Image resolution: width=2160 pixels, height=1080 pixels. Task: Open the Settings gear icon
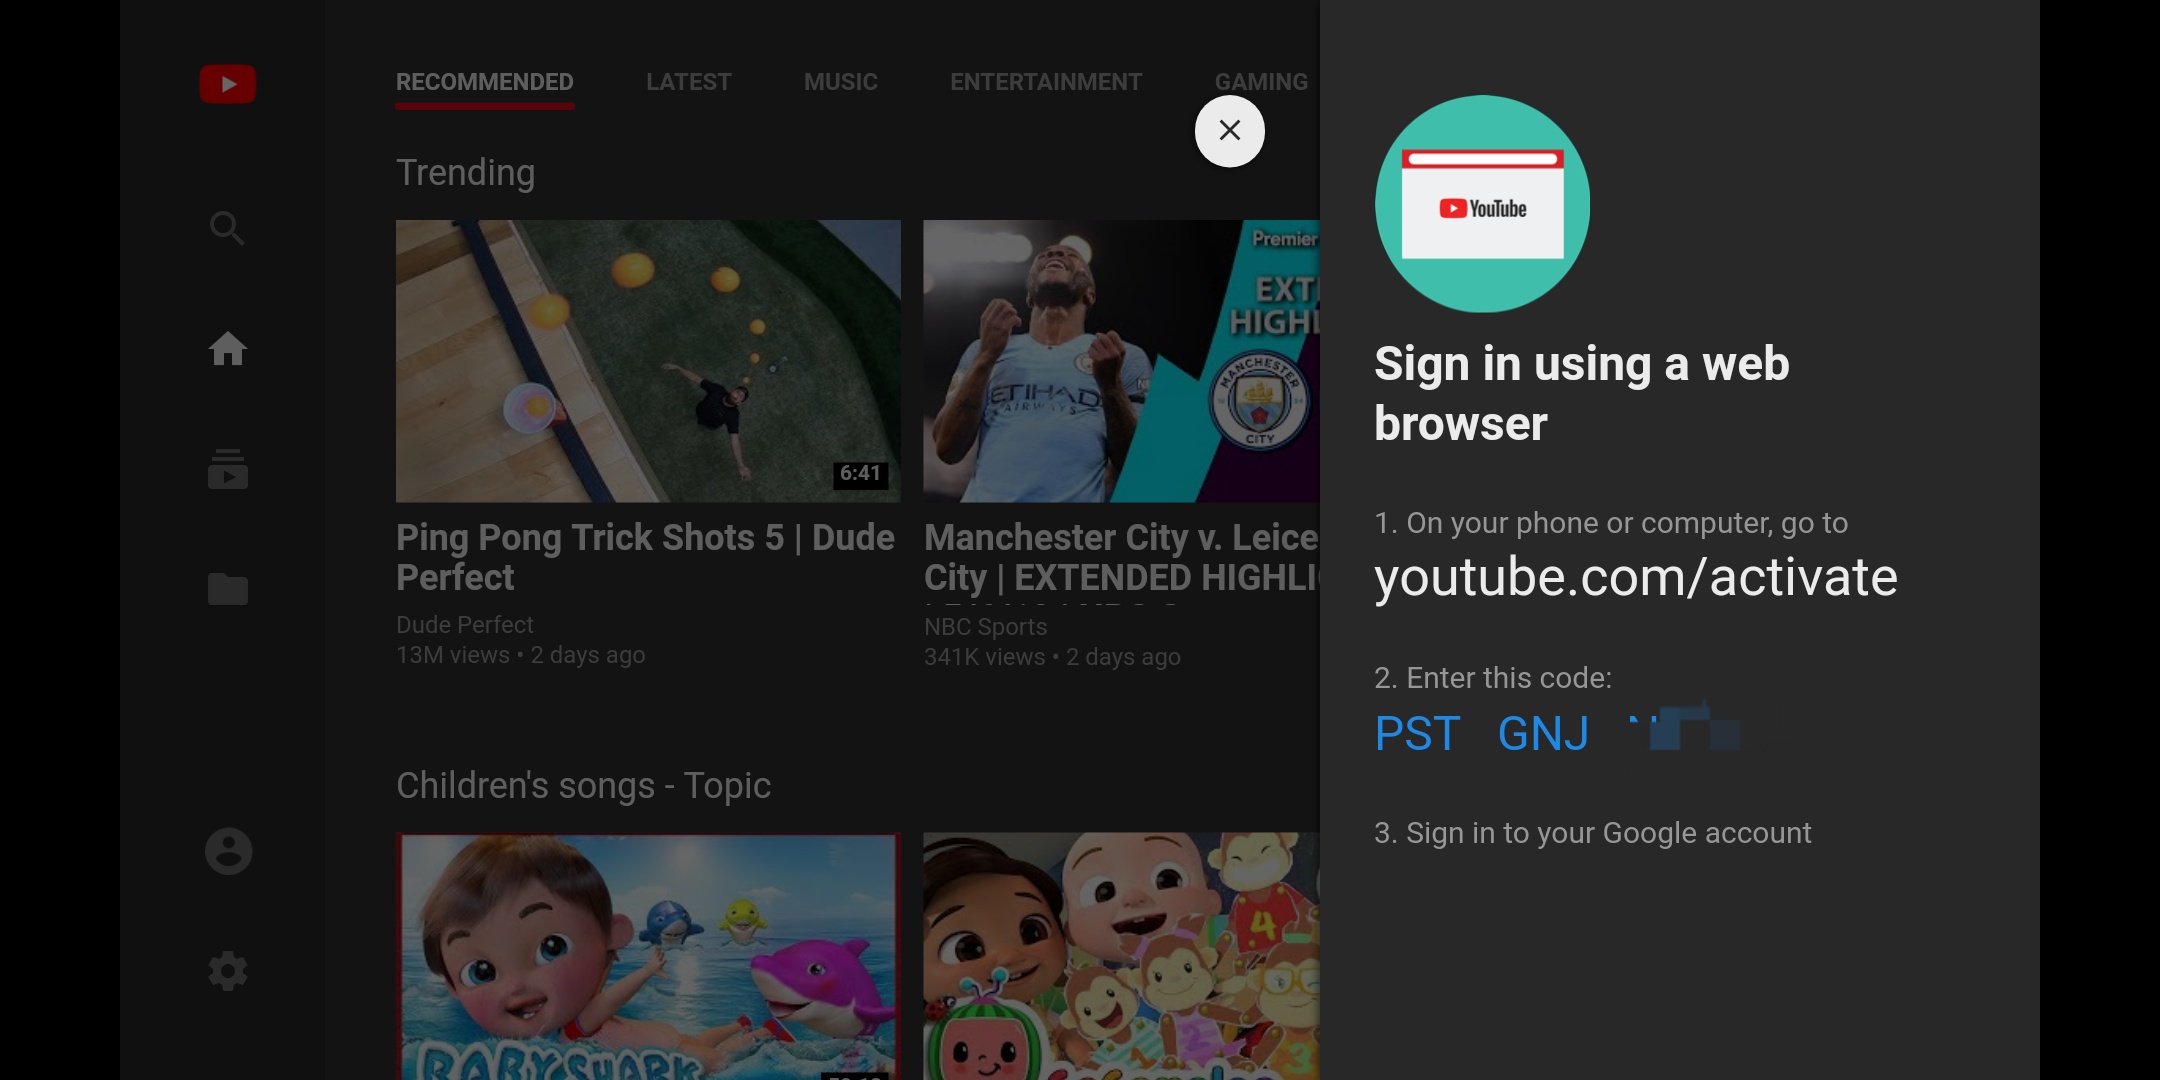[x=227, y=971]
